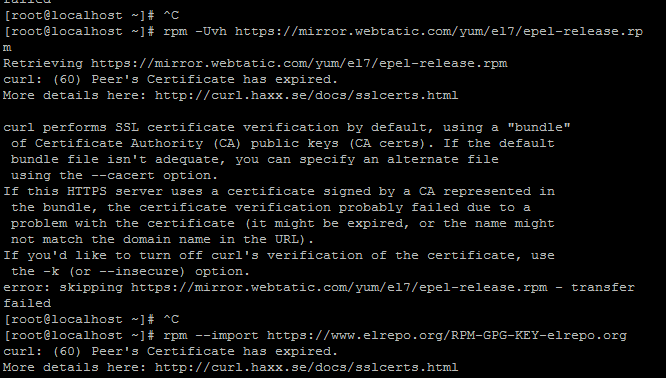Screen dimensions: 666x378
Task: Open the first curl.haxx.se sslcerts.html link
Action: click(307, 96)
